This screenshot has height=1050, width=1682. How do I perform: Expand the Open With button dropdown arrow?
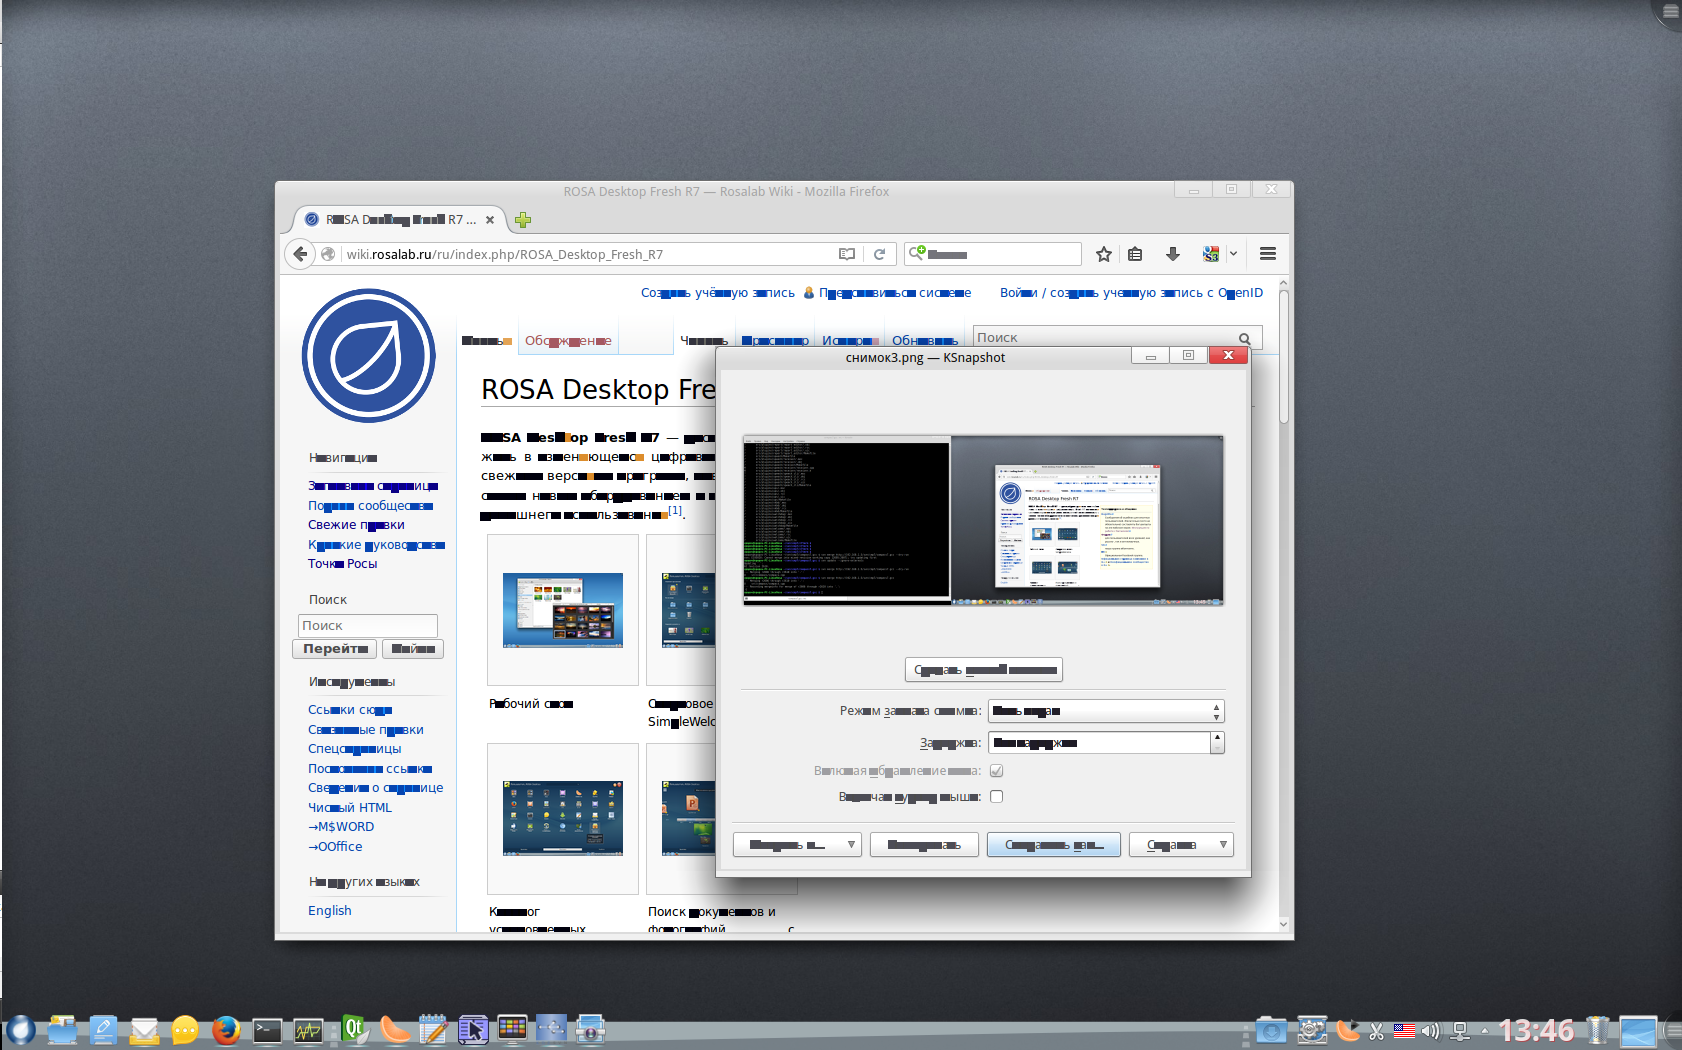pyautogui.click(x=850, y=845)
